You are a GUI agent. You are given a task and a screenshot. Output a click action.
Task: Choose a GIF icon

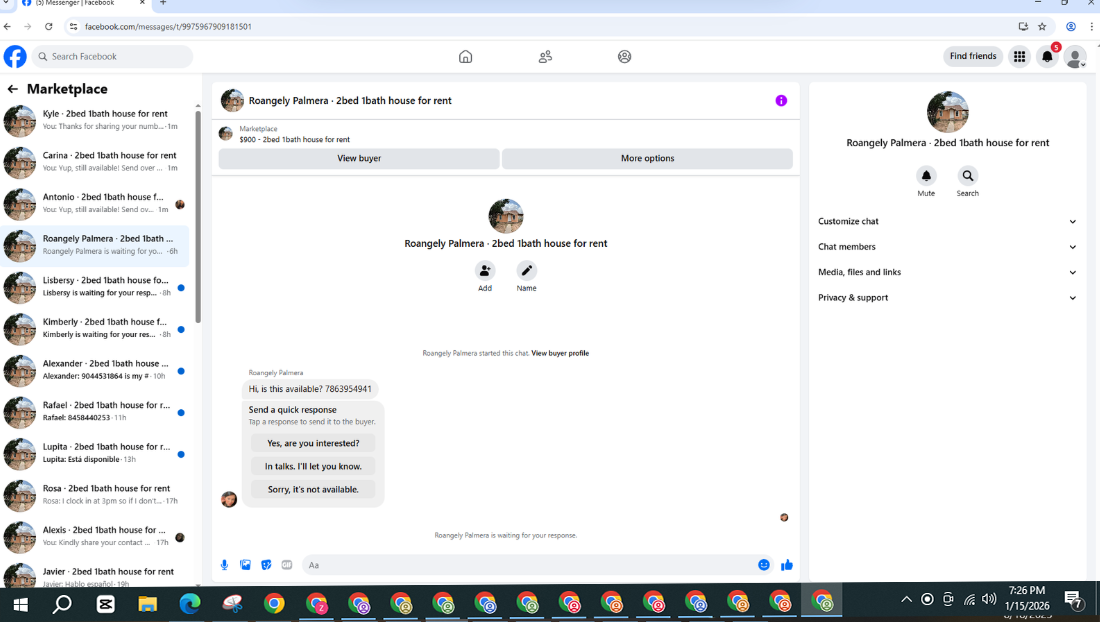pyautogui.click(x=287, y=565)
